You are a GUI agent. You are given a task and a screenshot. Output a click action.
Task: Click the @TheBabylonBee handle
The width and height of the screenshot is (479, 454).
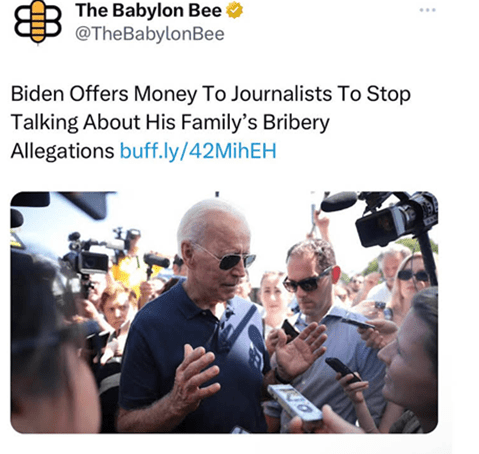coord(150,34)
